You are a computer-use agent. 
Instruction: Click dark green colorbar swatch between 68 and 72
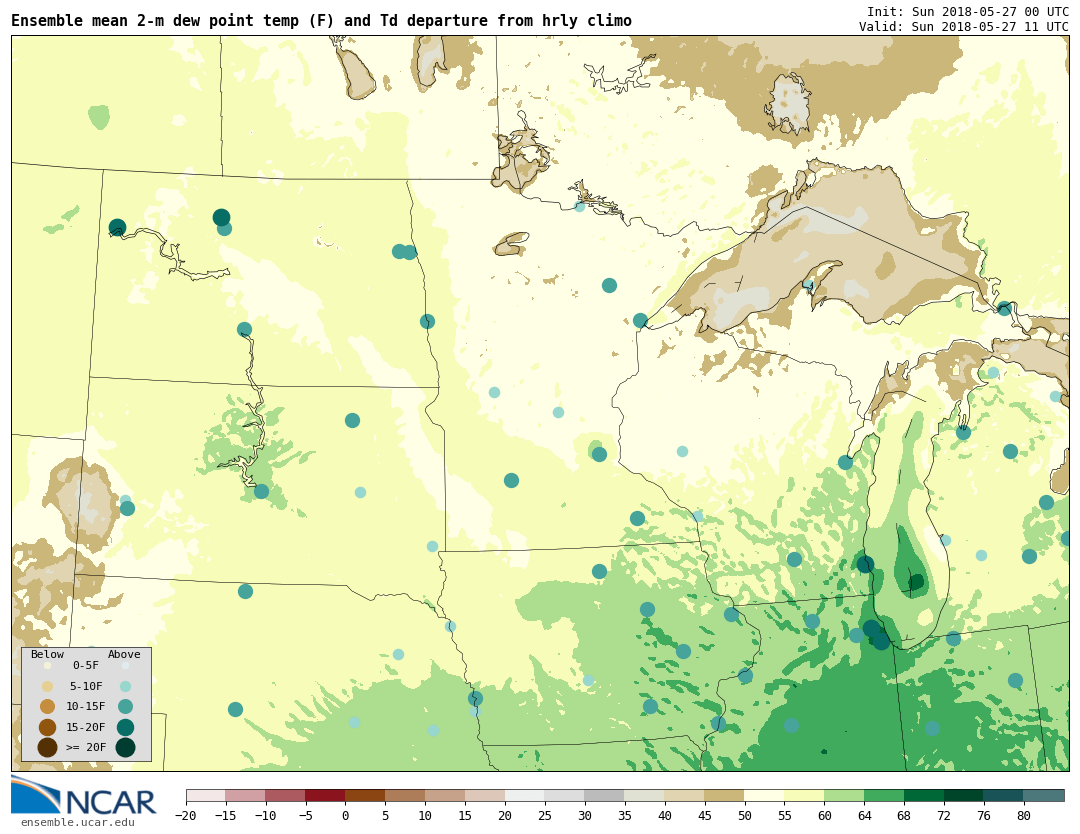pyautogui.click(x=925, y=795)
